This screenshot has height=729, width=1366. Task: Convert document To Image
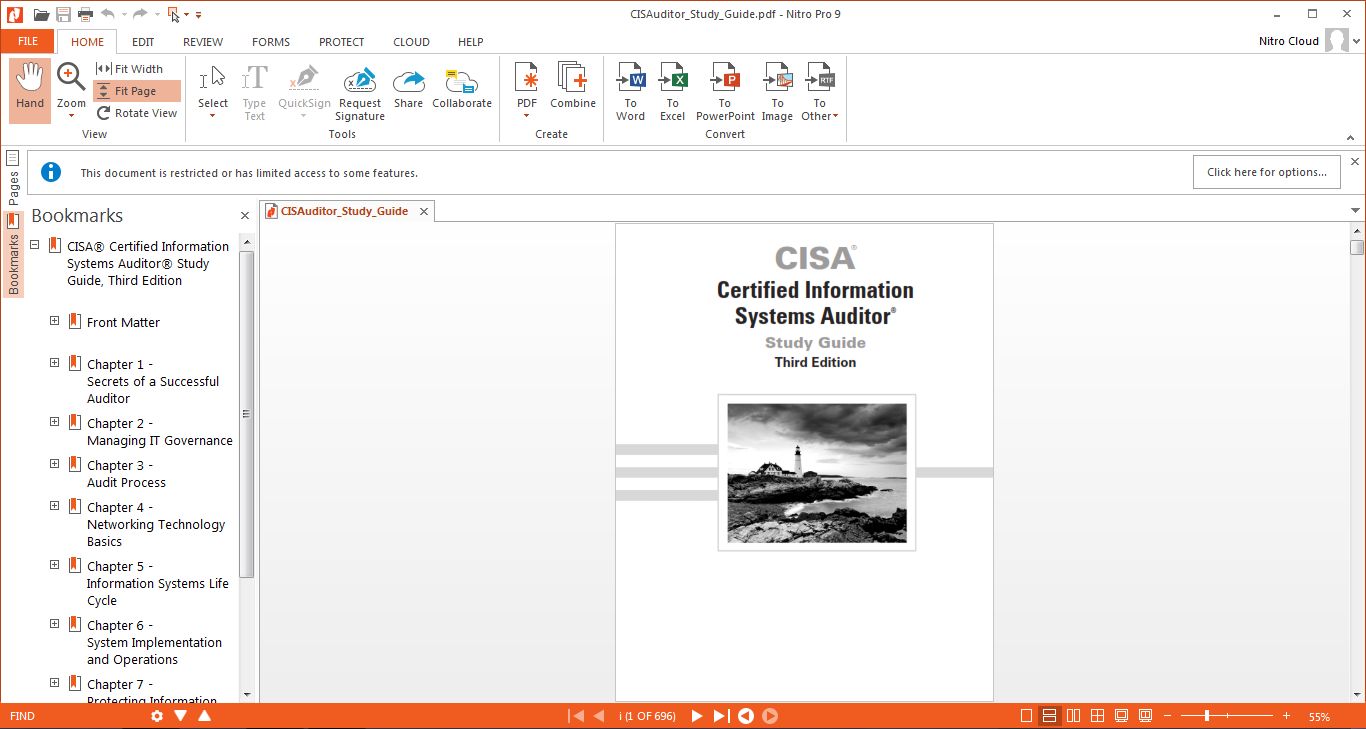[x=777, y=92]
